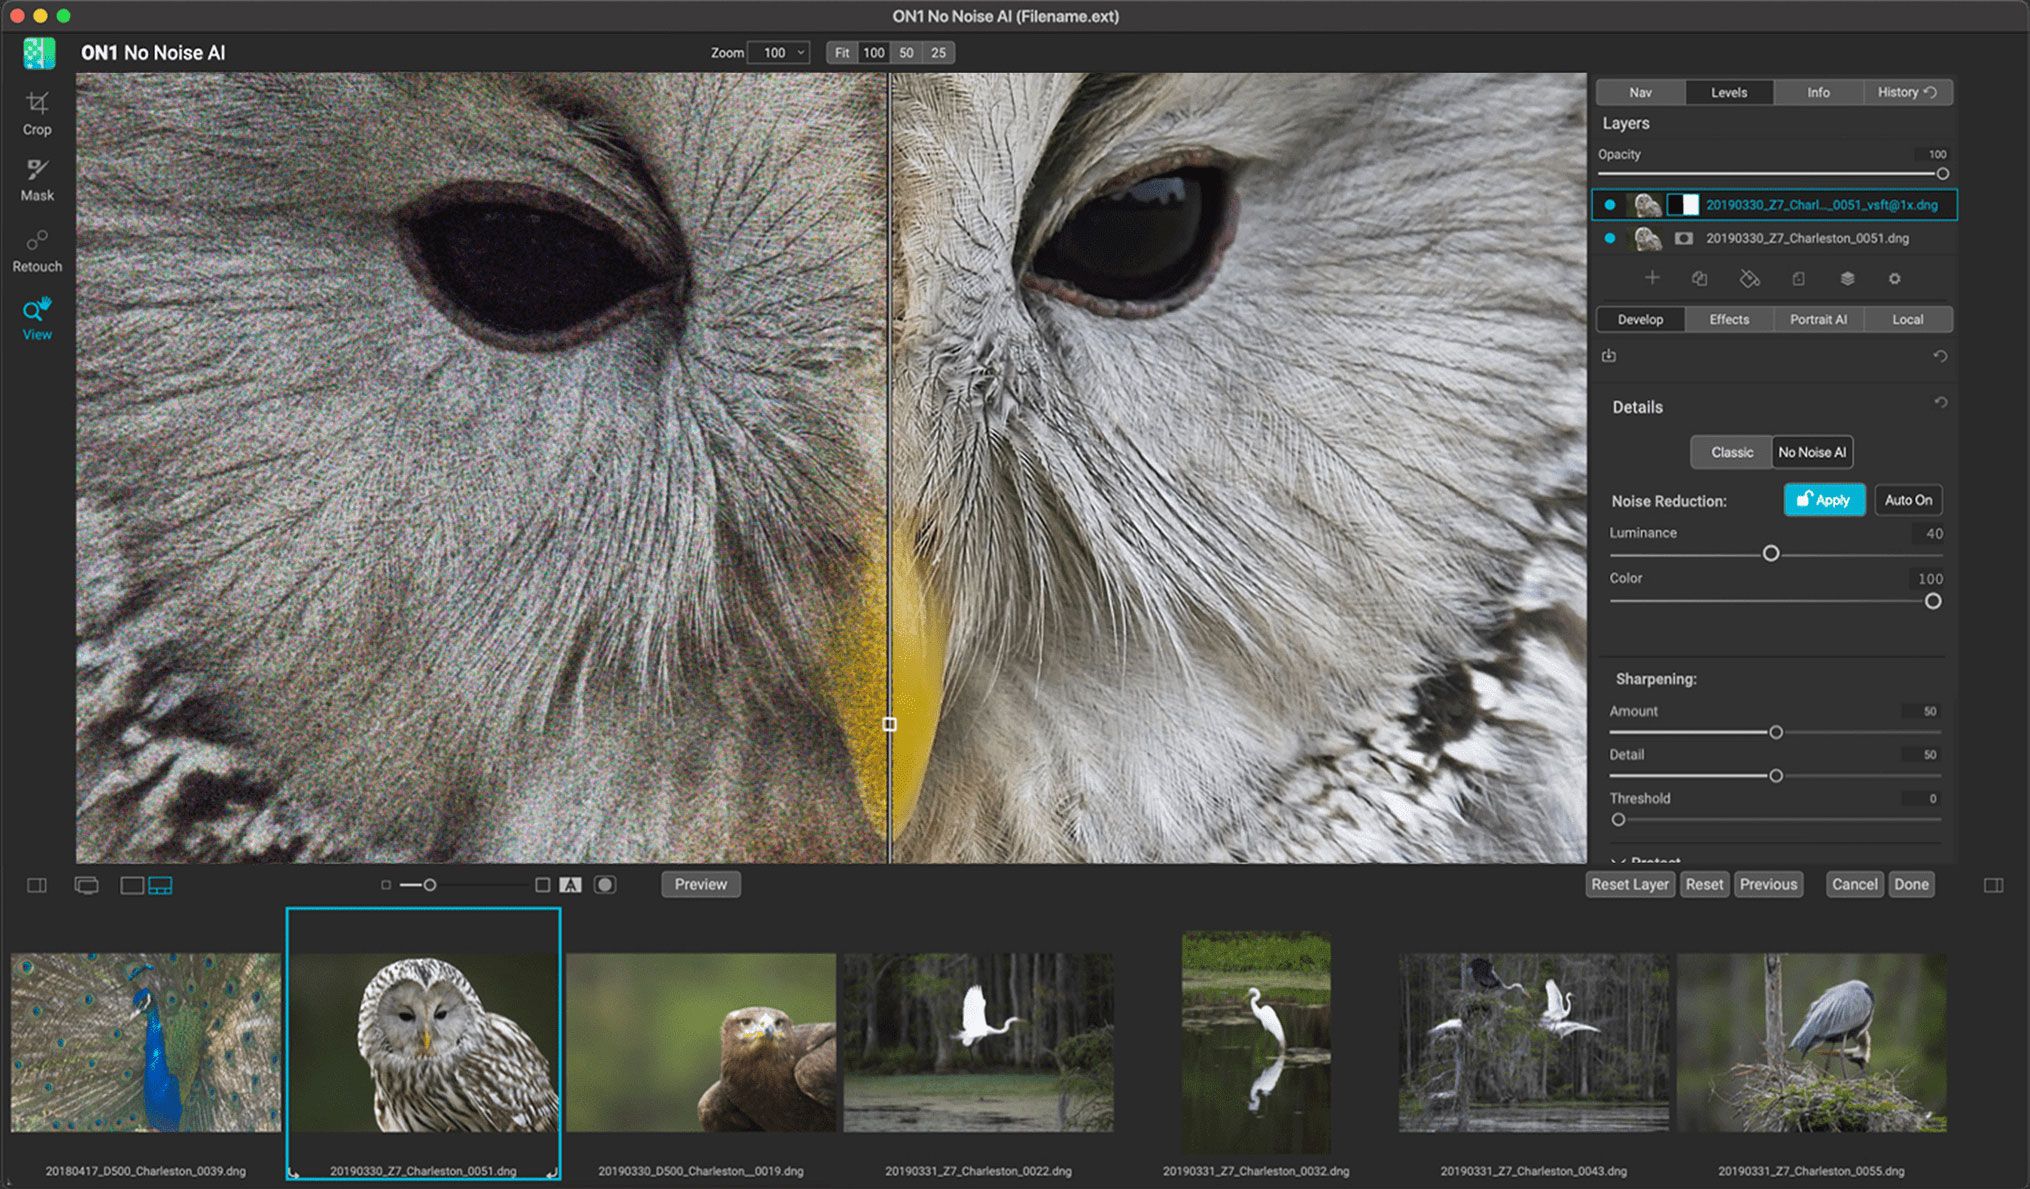Open the Zoom level dropdown

(x=779, y=52)
